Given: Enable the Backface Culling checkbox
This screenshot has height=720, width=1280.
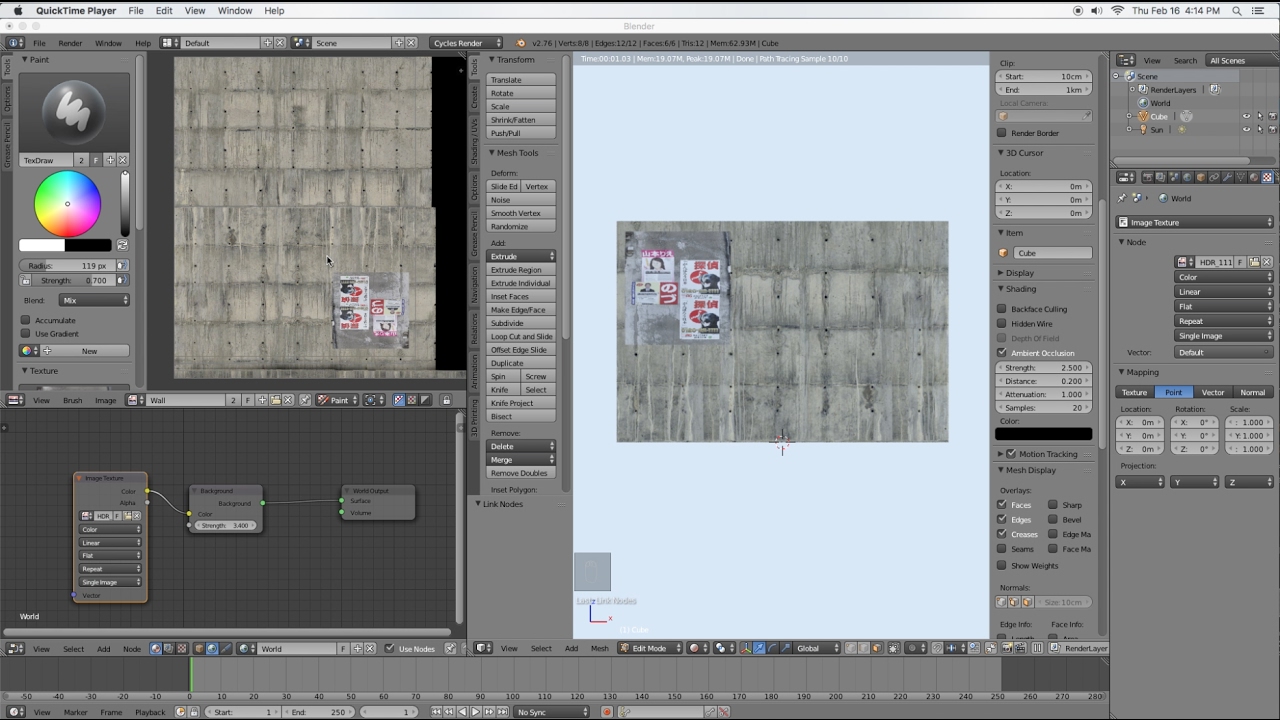Looking at the screenshot, I should tap(1002, 309).
